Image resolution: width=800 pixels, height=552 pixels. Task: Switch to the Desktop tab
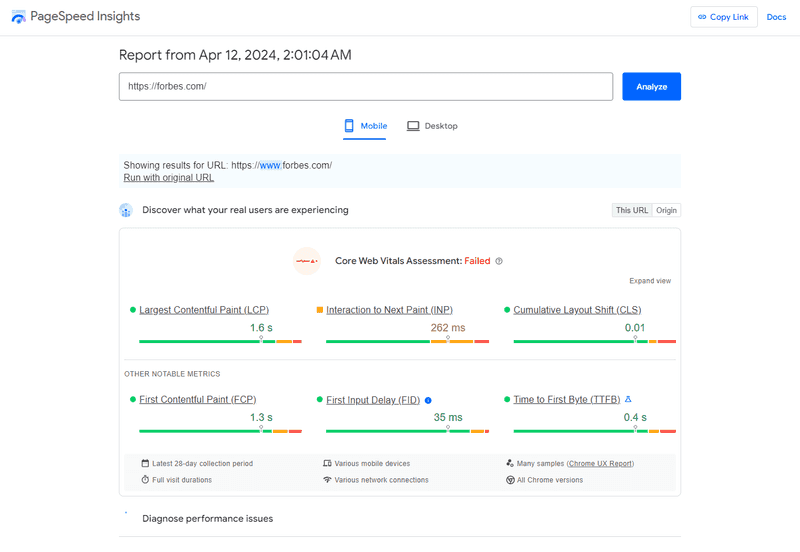coord(432,126)
